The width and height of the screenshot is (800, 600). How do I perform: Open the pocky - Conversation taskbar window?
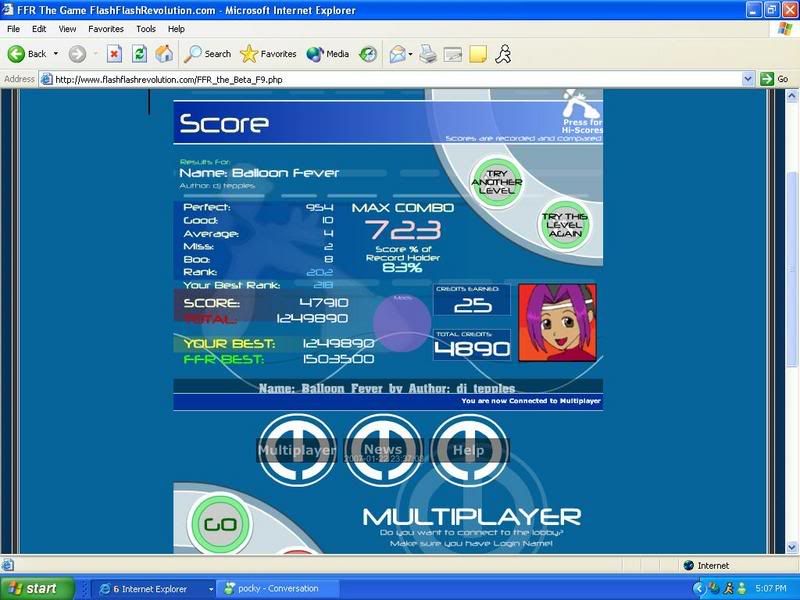(276, 589)
